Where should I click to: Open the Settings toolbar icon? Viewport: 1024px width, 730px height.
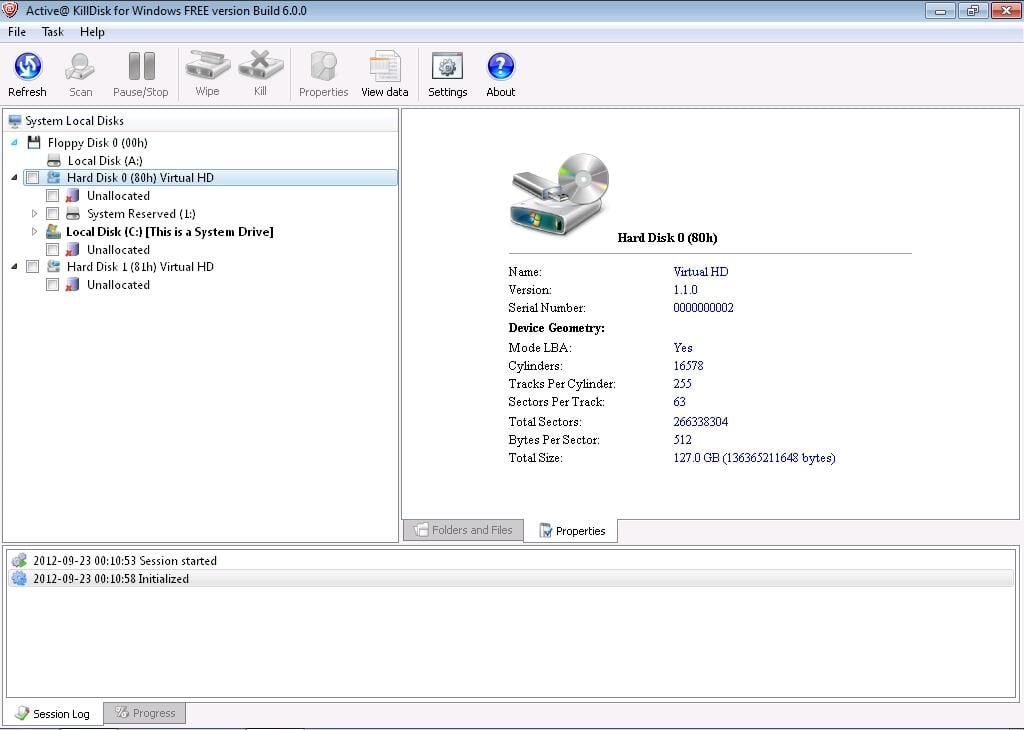[x=447, y=67]
